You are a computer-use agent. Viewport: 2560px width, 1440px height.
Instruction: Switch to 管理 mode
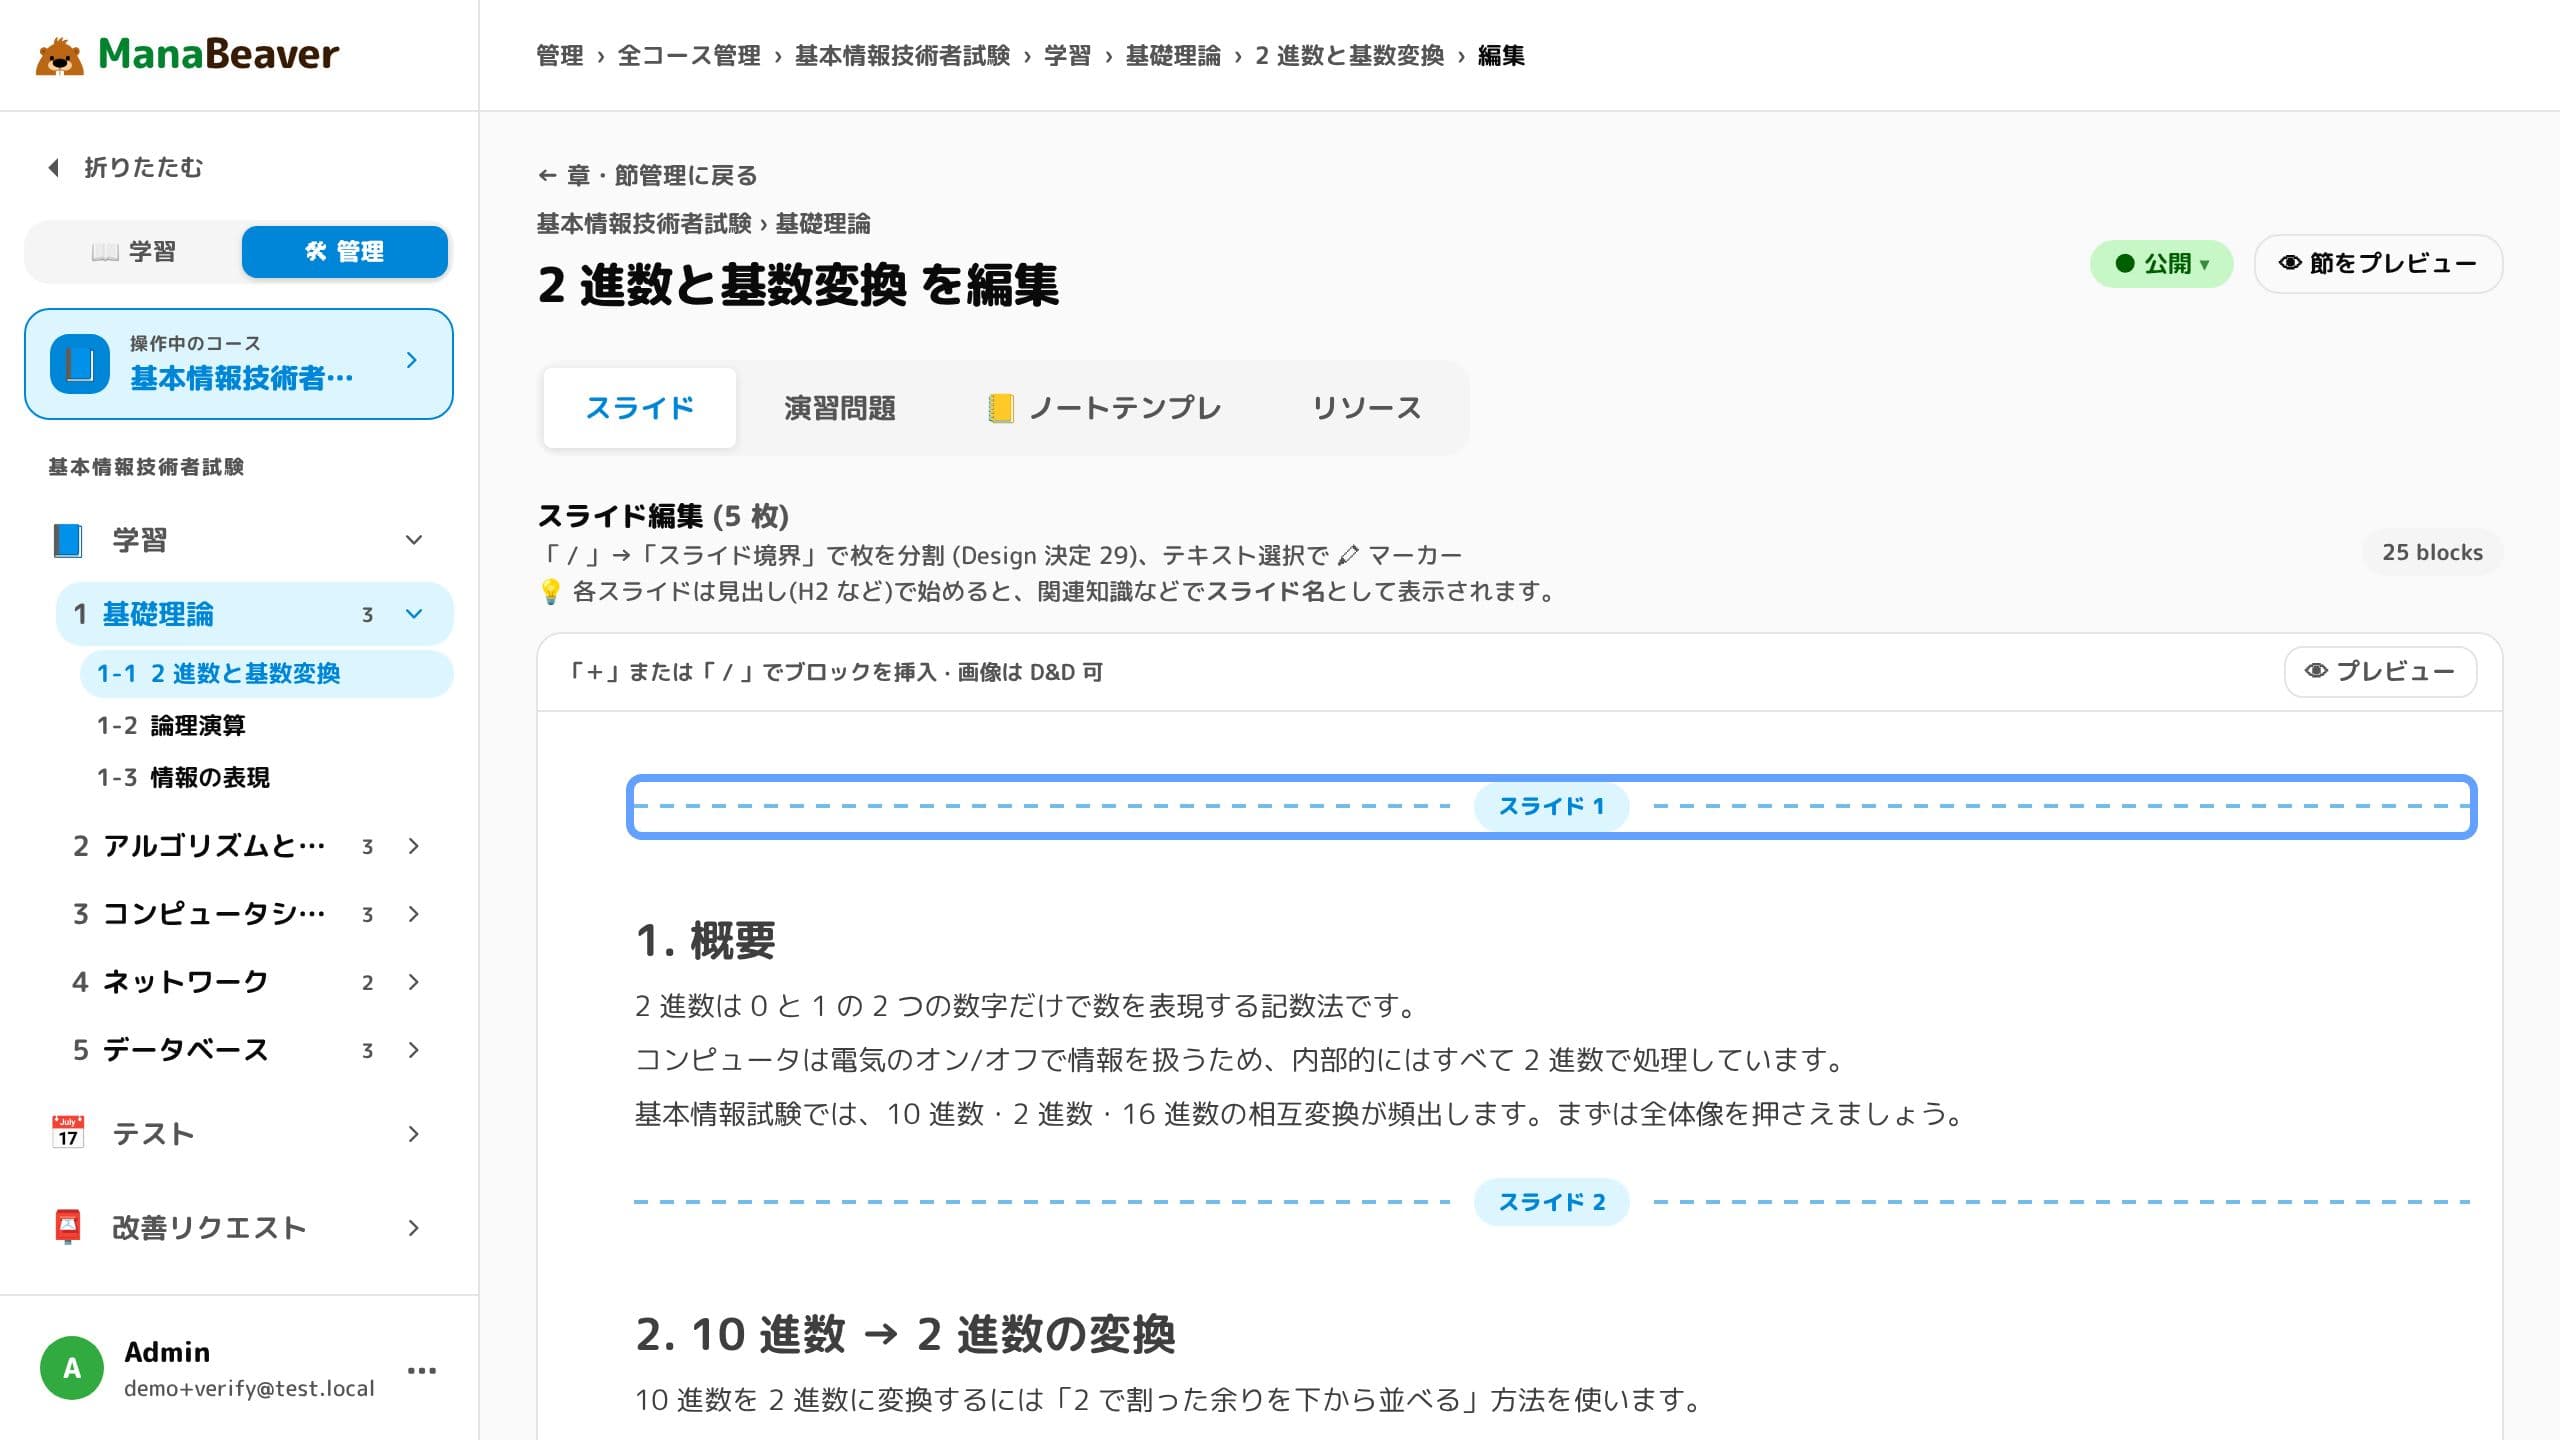[344, 251]
